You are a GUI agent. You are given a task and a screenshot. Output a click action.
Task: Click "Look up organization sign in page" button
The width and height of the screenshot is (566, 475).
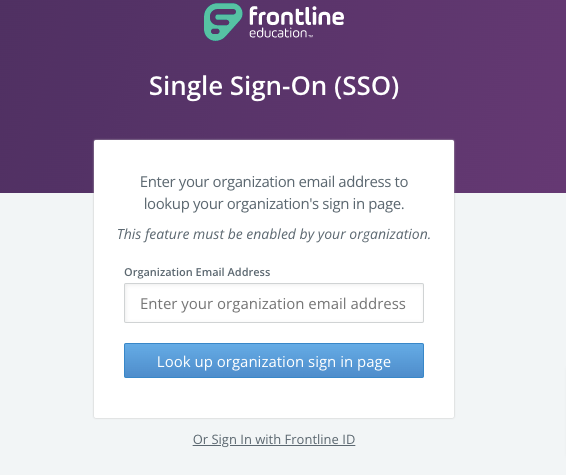tap(274, 361)
